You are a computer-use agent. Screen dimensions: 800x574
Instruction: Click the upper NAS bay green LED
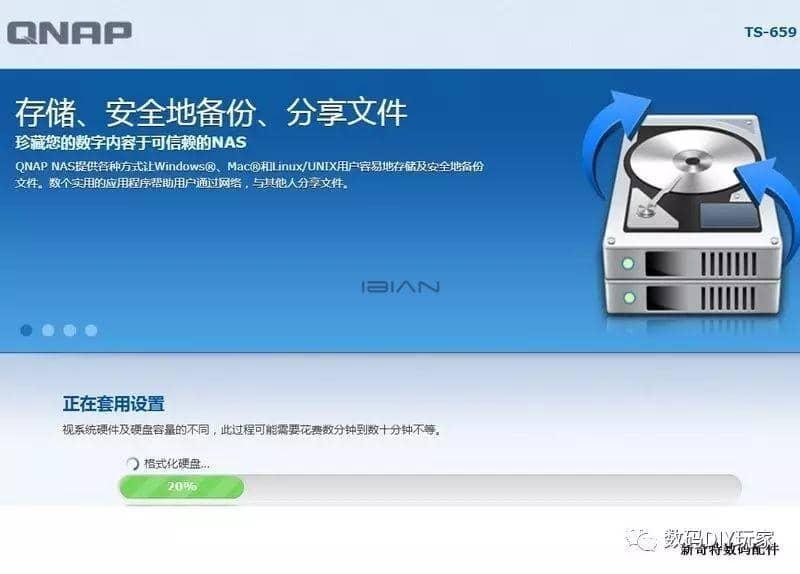[628, 263]
